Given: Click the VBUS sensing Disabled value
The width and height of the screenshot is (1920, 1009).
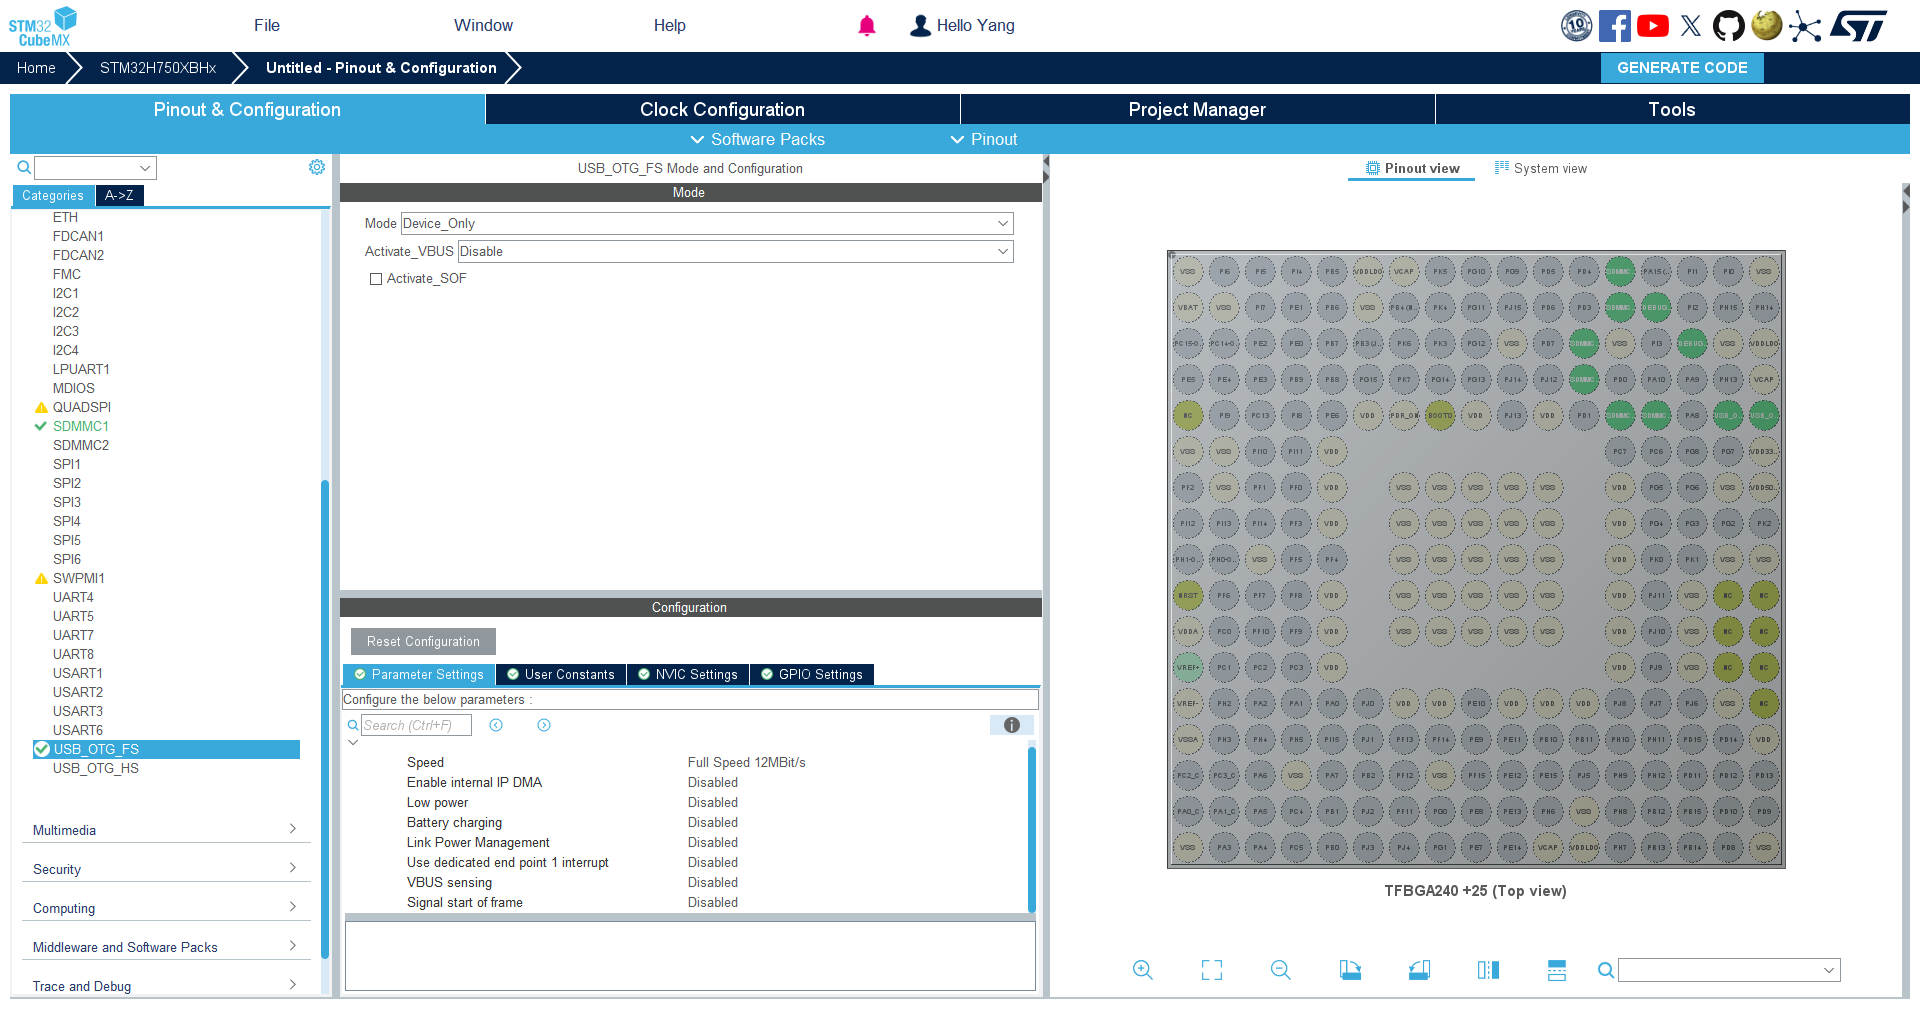Looking at the screenshot, I should [713, 882].
